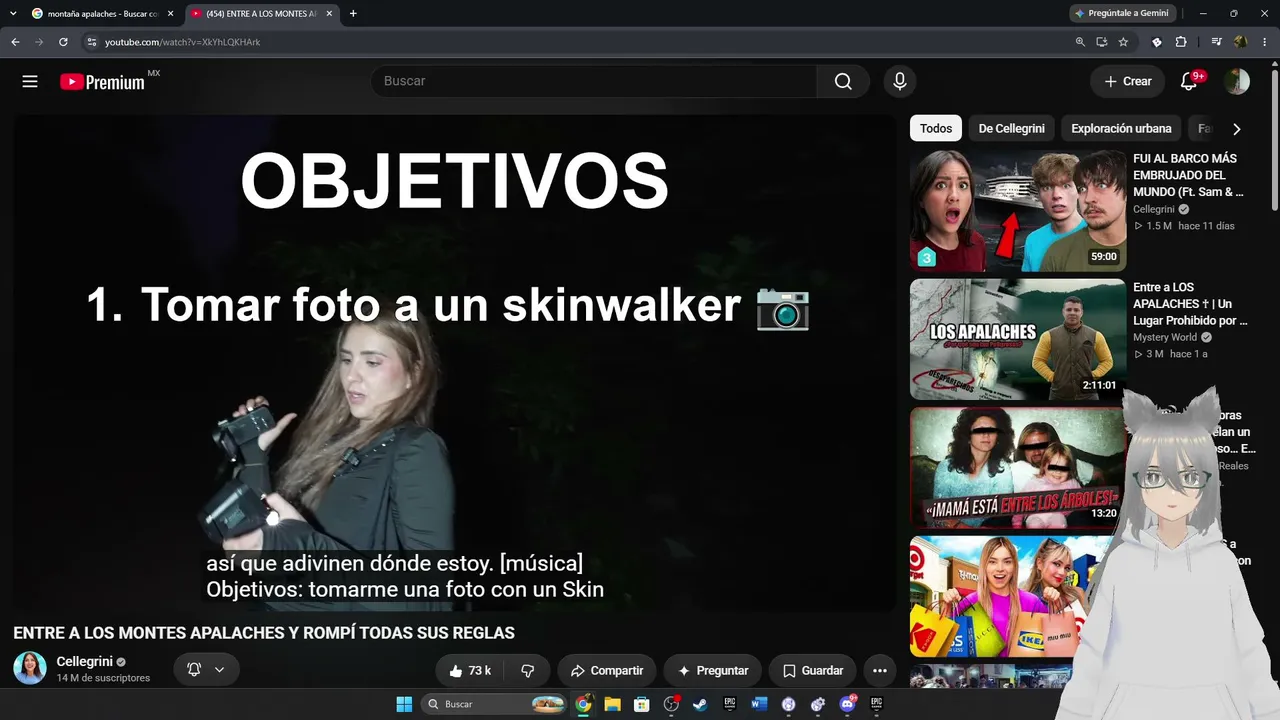
Task: Open OBS Studio from the taskbar
Action: (x=671, y=704)
